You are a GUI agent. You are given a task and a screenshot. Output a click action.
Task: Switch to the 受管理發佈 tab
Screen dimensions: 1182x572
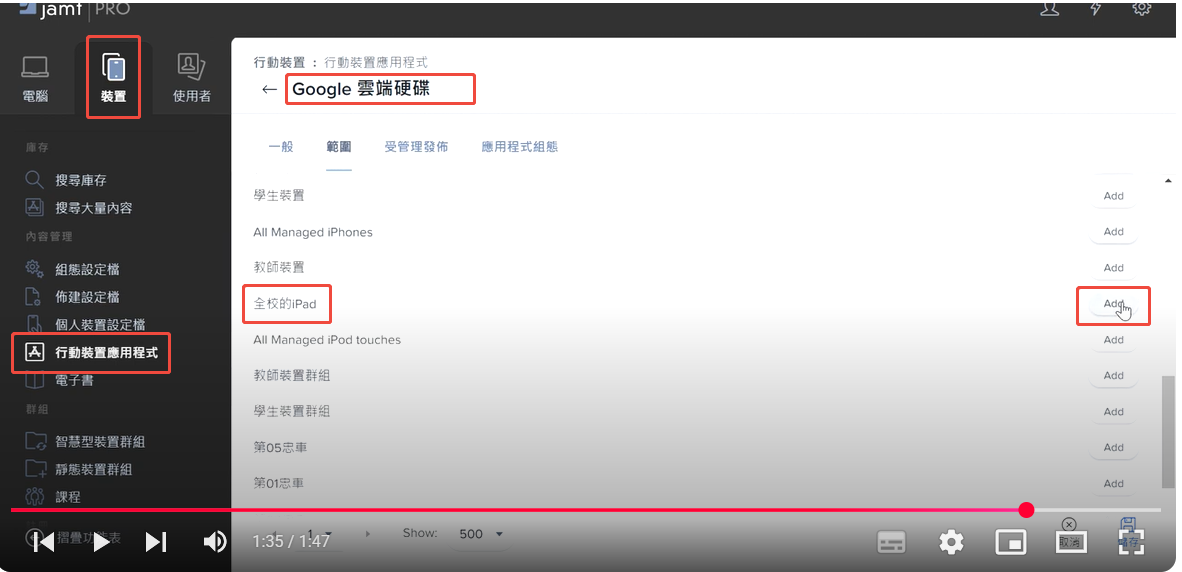pyautogui.click(x=416, y=147)
